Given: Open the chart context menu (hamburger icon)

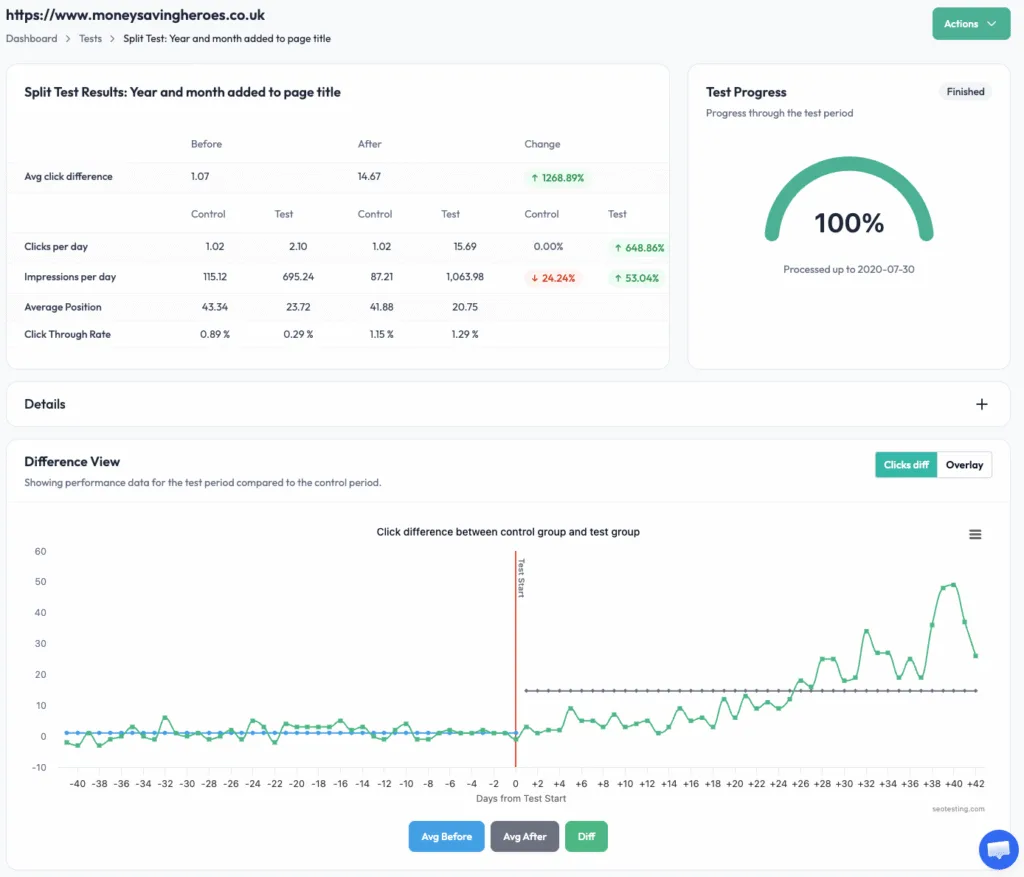Looking at the screenshot, I should tap(975, 534).
